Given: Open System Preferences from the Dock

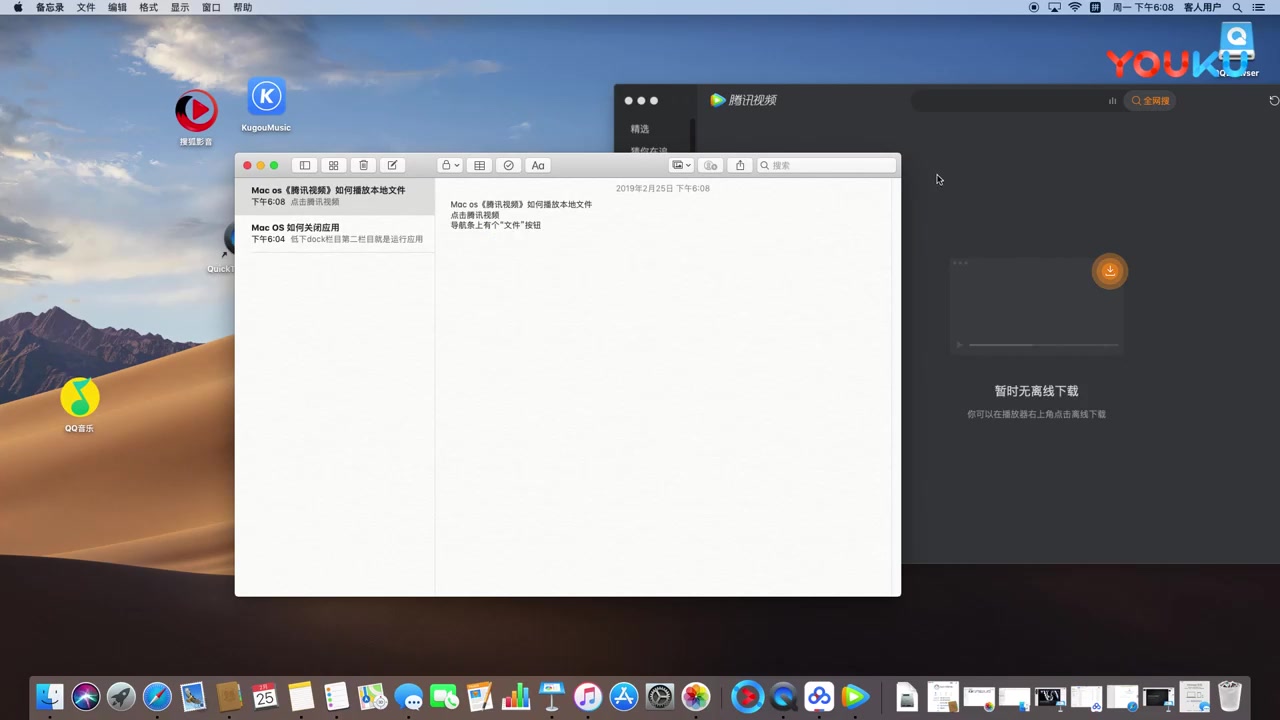Looking at the screenshot, I should [660, 696].
